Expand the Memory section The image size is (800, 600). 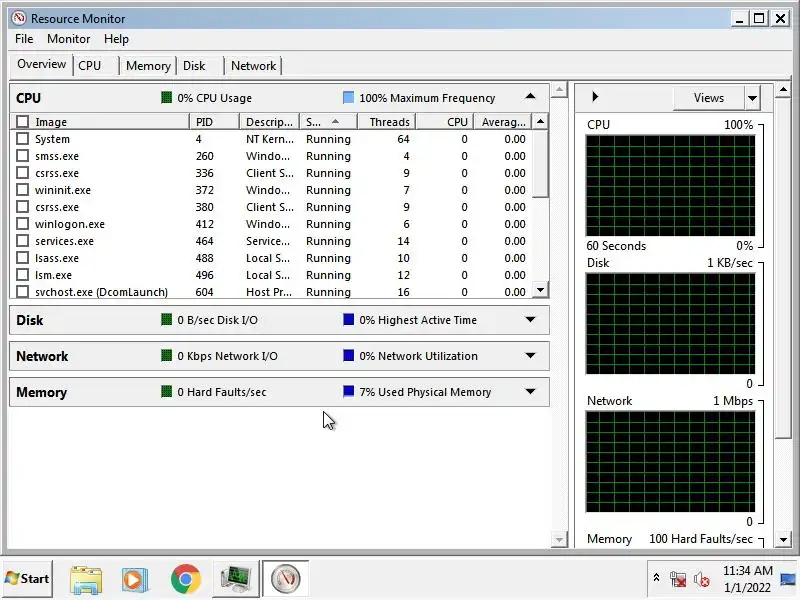530,391
